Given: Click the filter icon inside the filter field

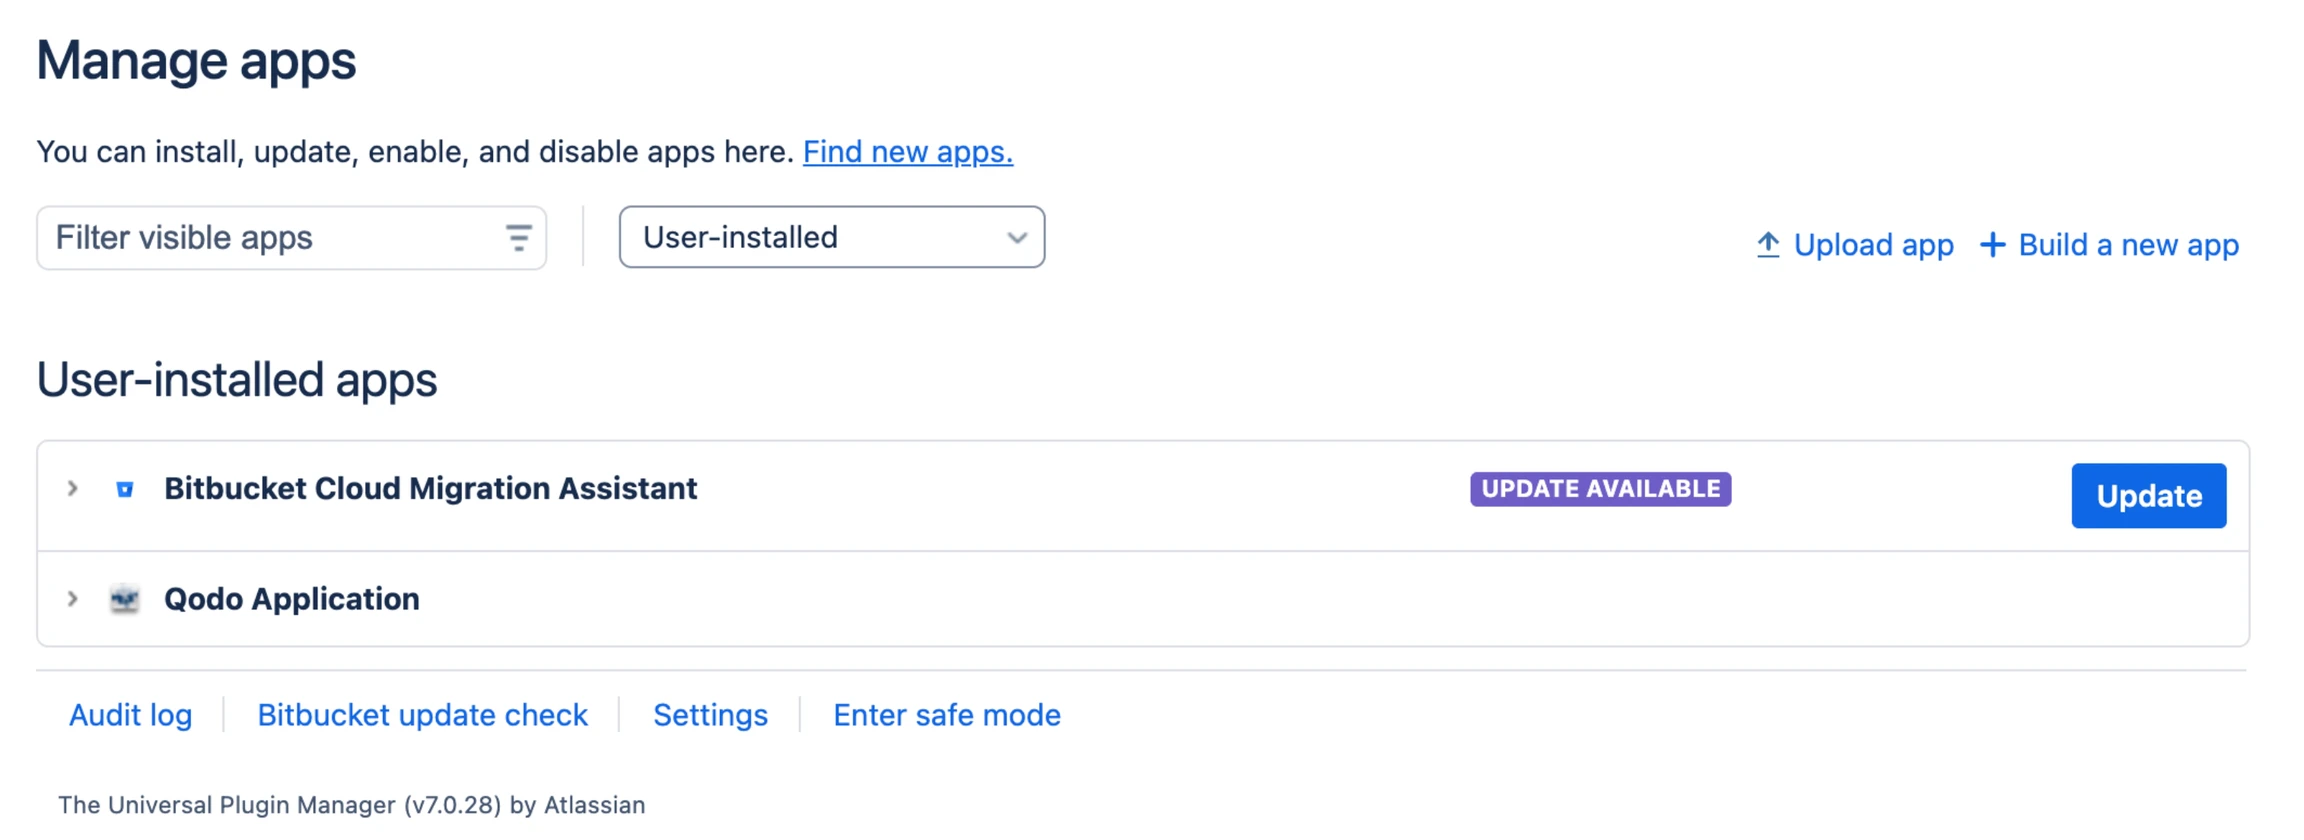Looking at the screenshot, I should [x=517, y=238].
